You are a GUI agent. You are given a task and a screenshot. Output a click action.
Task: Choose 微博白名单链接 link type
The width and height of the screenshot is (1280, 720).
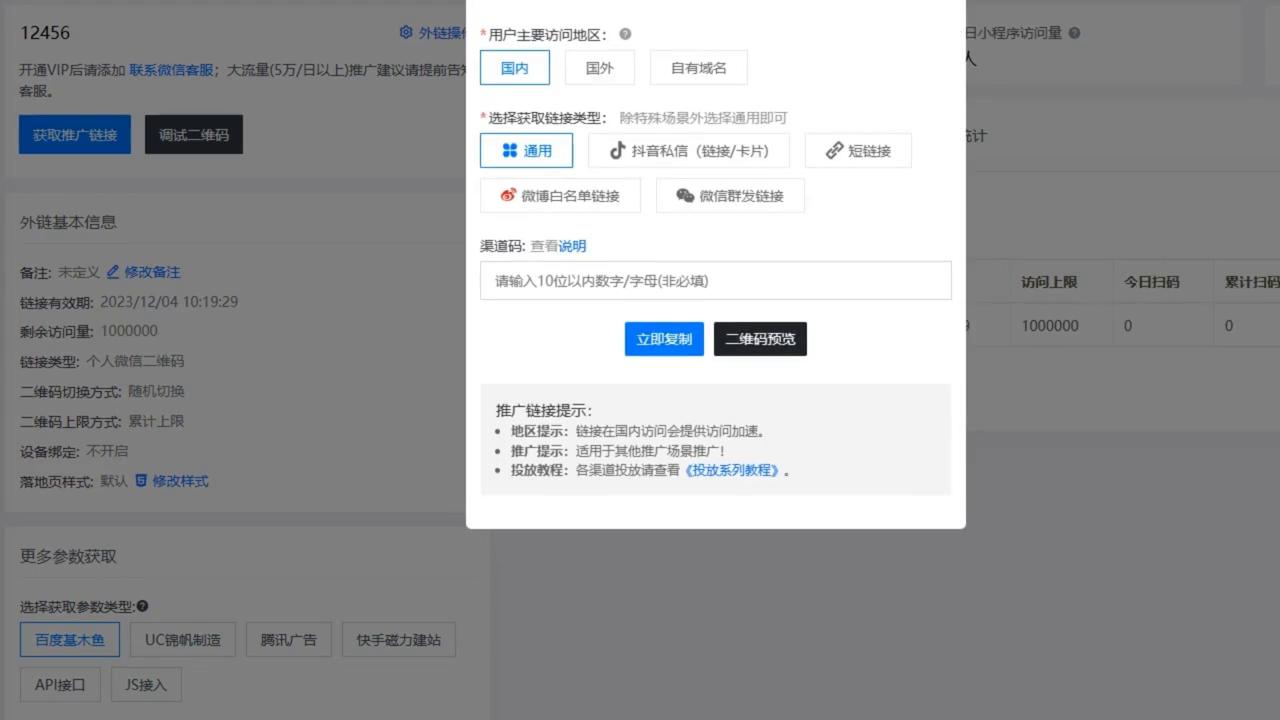[x=560, y=196]
